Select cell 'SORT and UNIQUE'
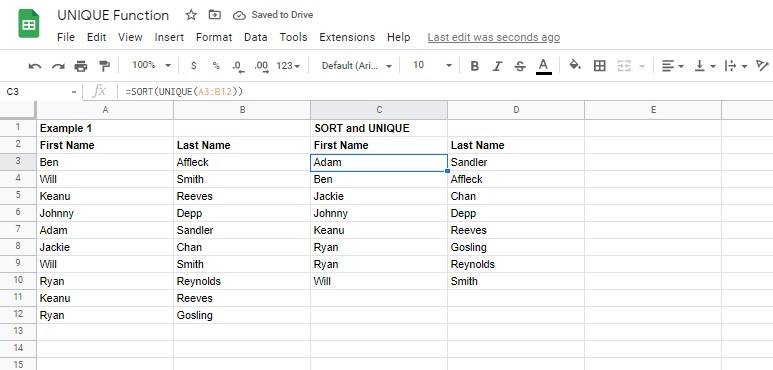773x370 pixels. 379,128
